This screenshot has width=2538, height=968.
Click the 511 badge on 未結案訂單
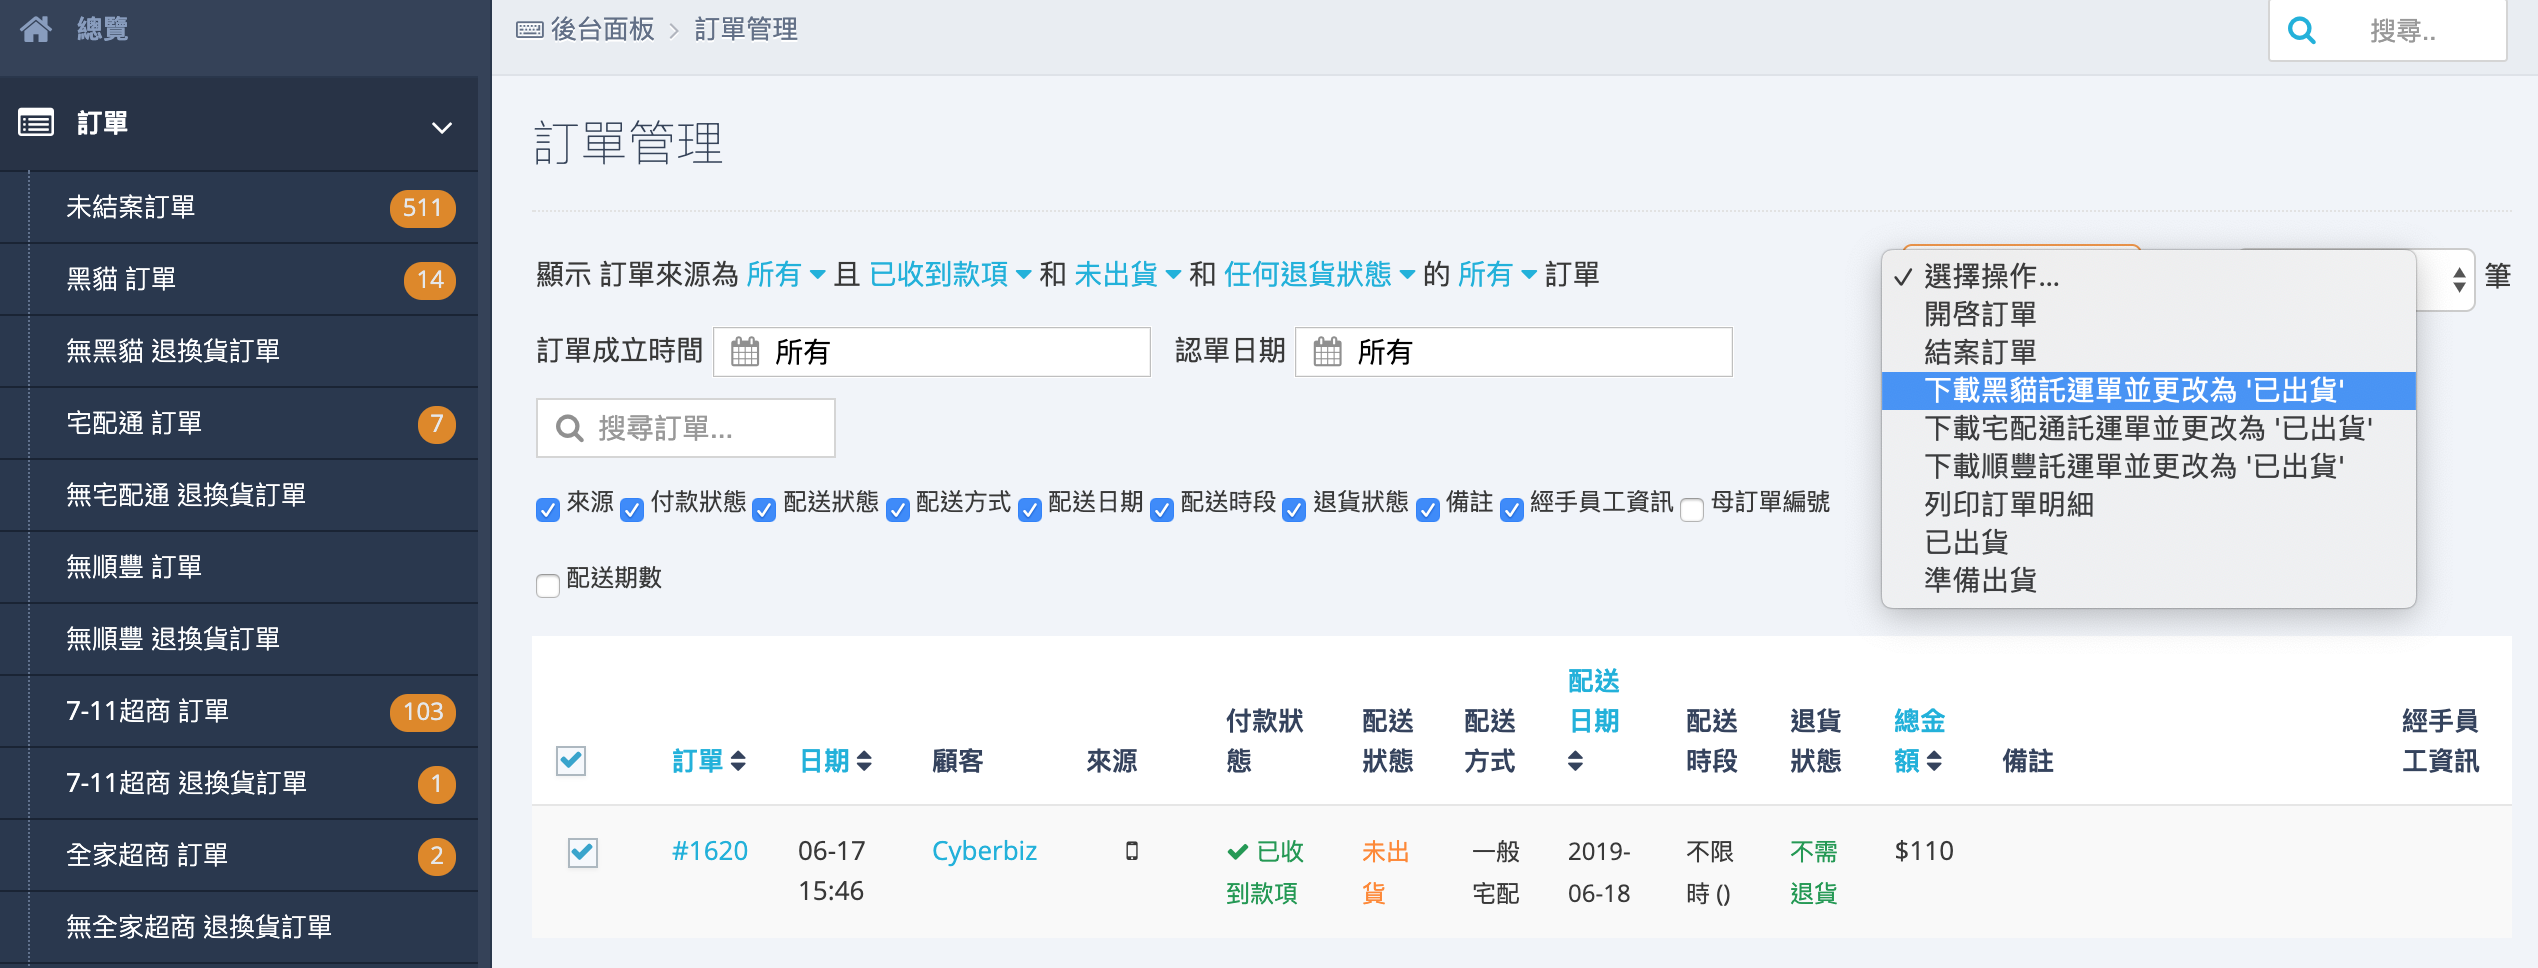pyautogui.click(x=422, y=208)
